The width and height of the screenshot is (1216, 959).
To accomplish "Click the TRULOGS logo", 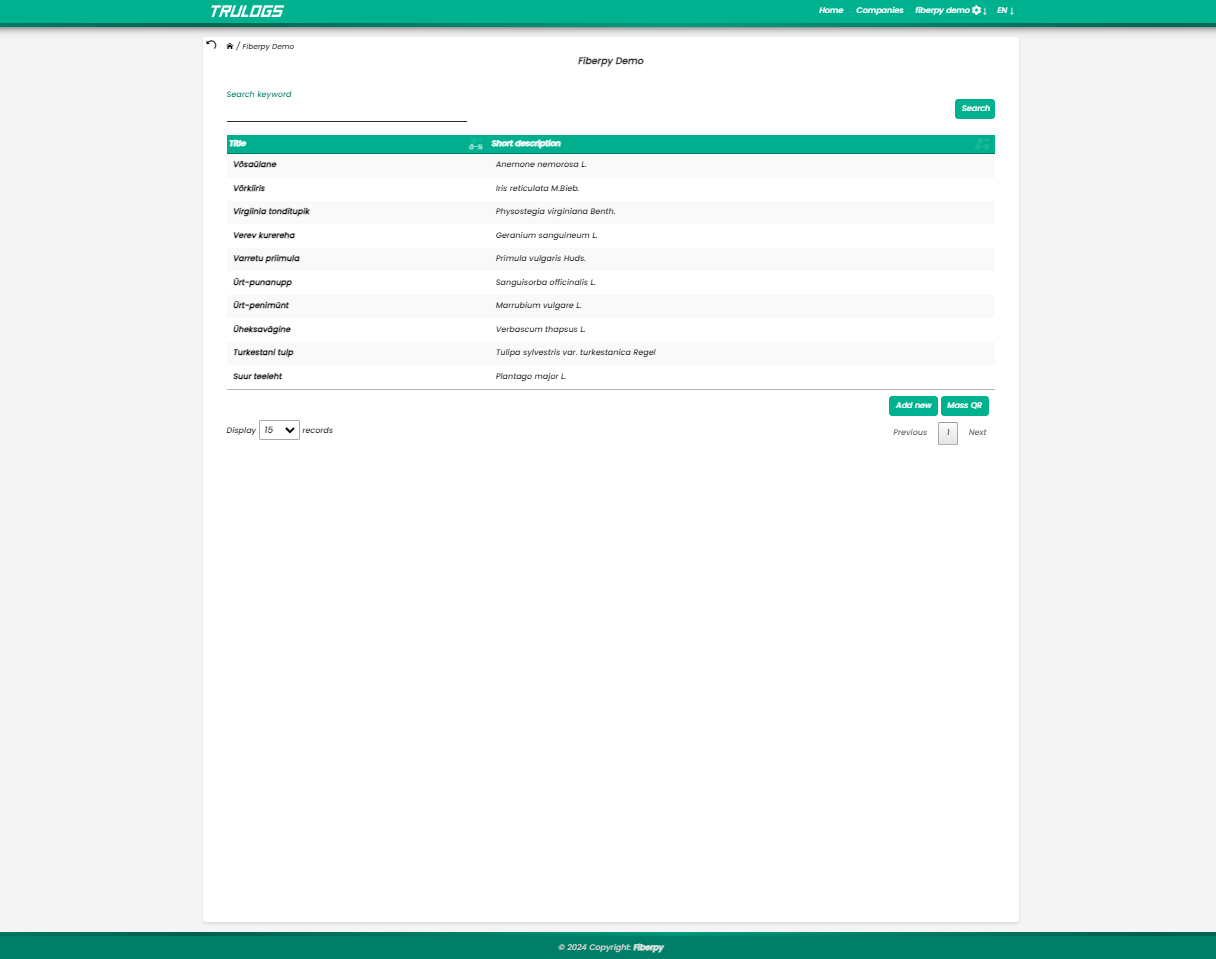I will 247,11.
